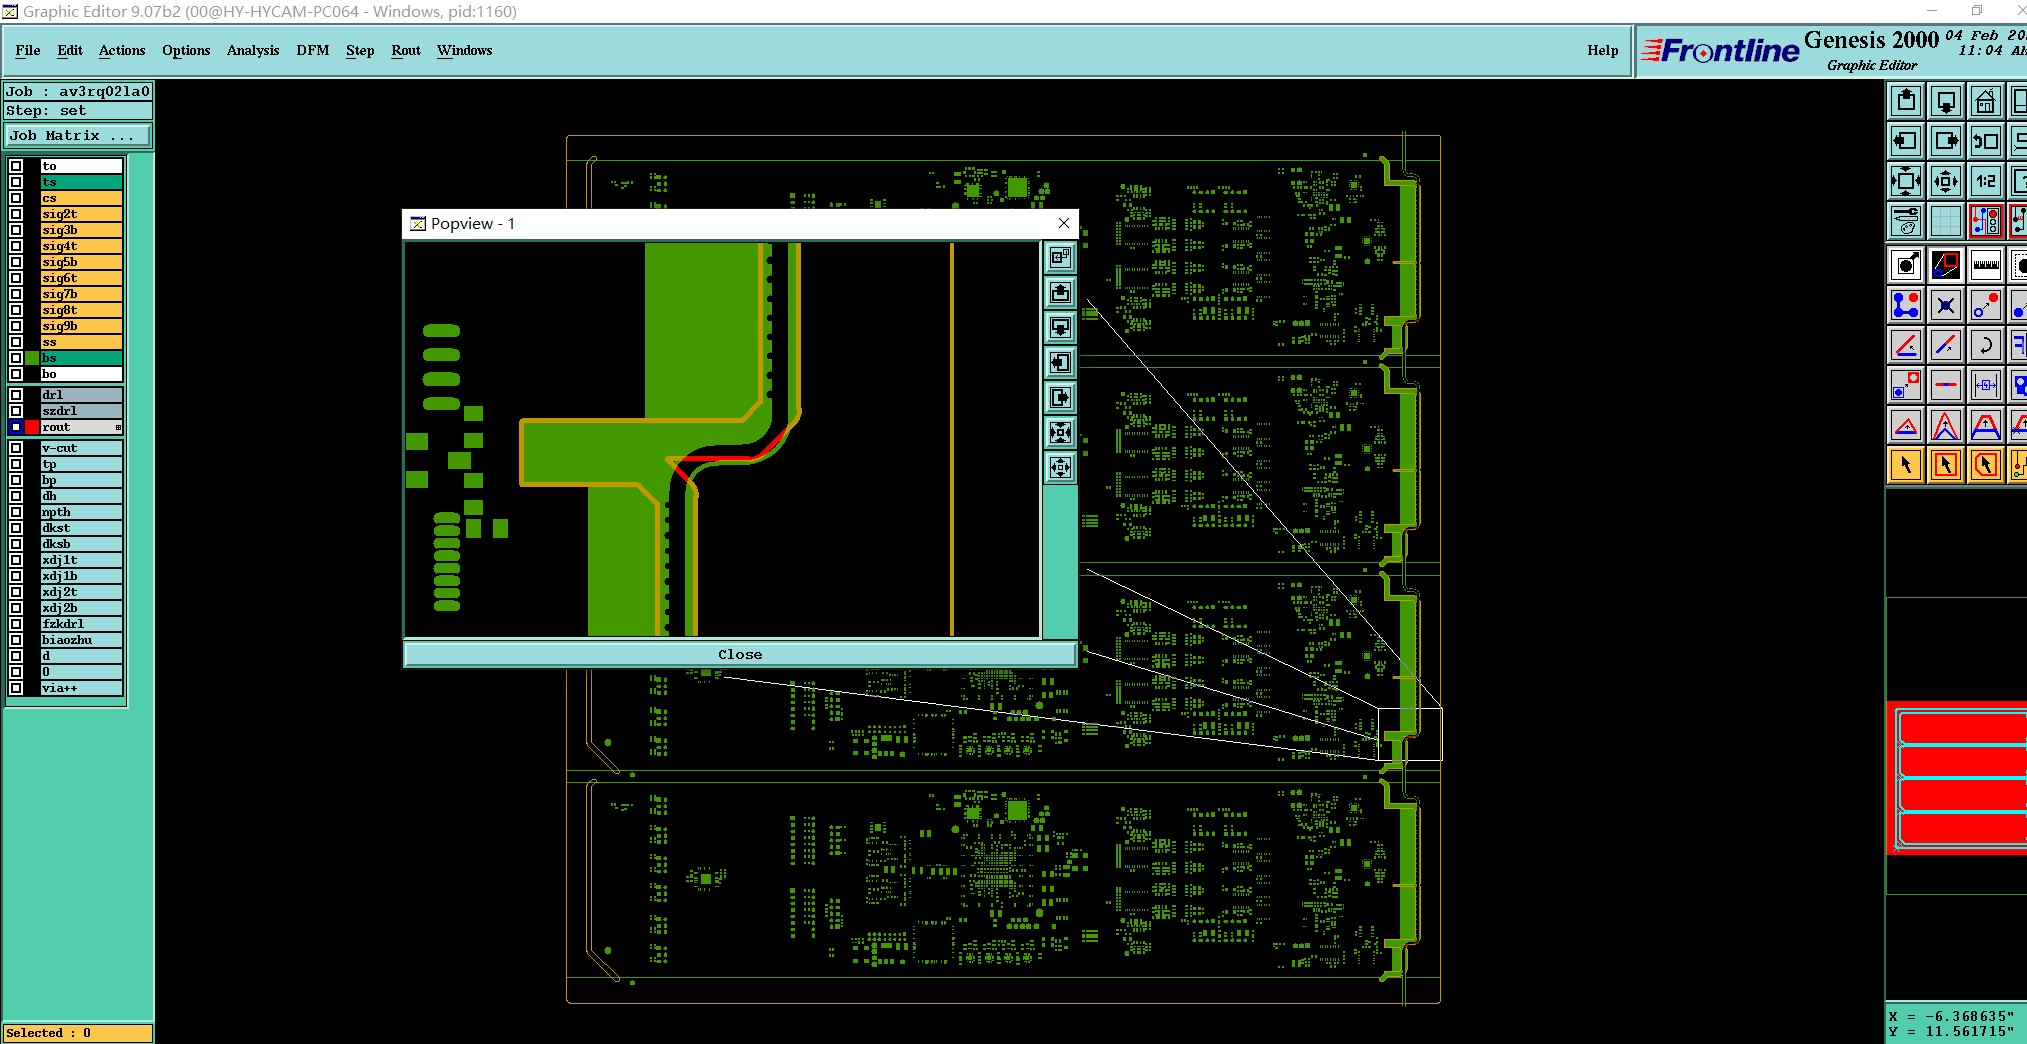Open the Windows menu
The width and height of the screenshot is (2027, 1044).
click(x=465, y=50)
